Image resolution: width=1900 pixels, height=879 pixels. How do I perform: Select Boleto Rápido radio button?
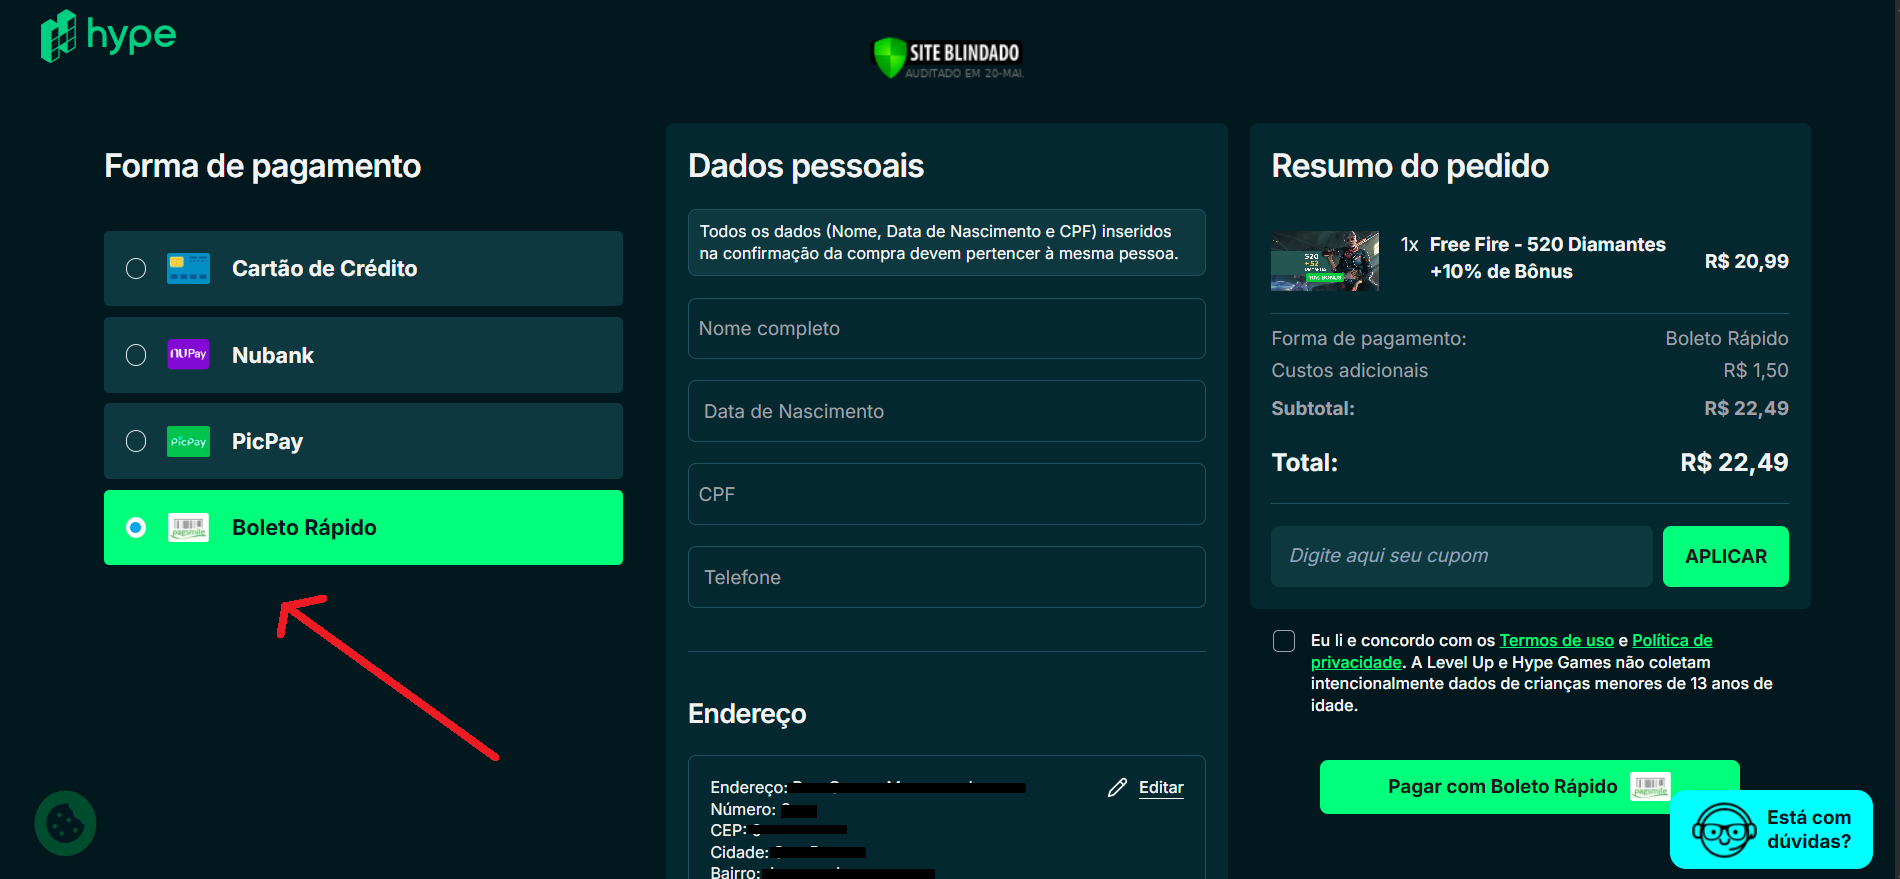(x=136, y=527)
